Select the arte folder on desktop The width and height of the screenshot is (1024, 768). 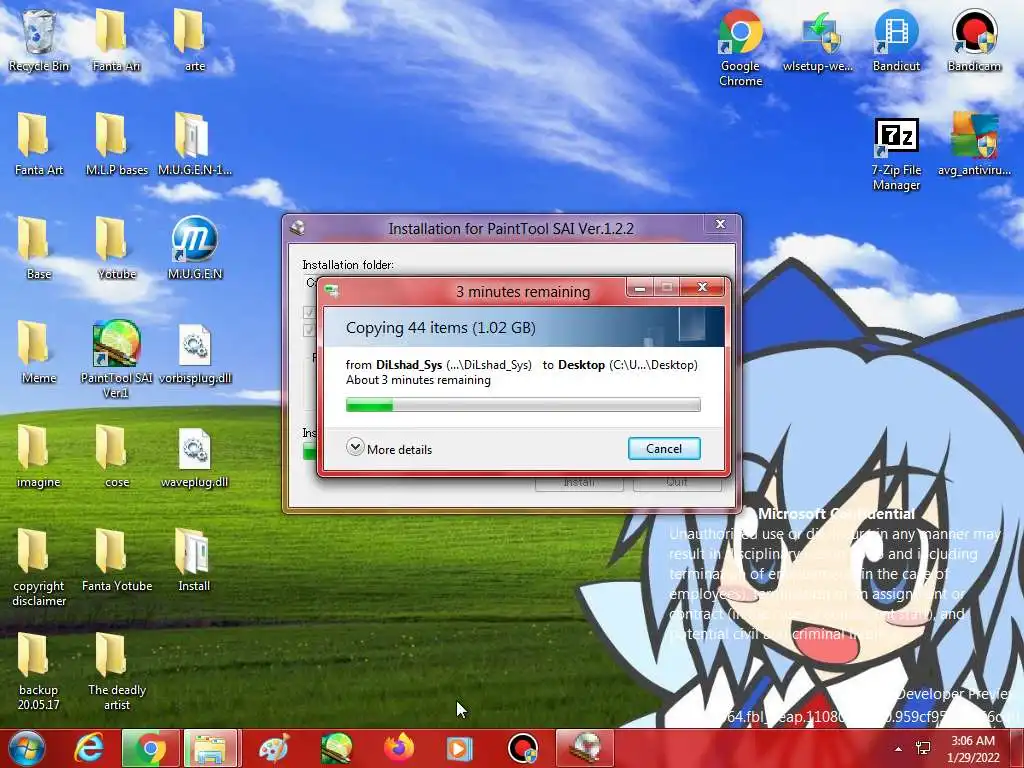195,40
